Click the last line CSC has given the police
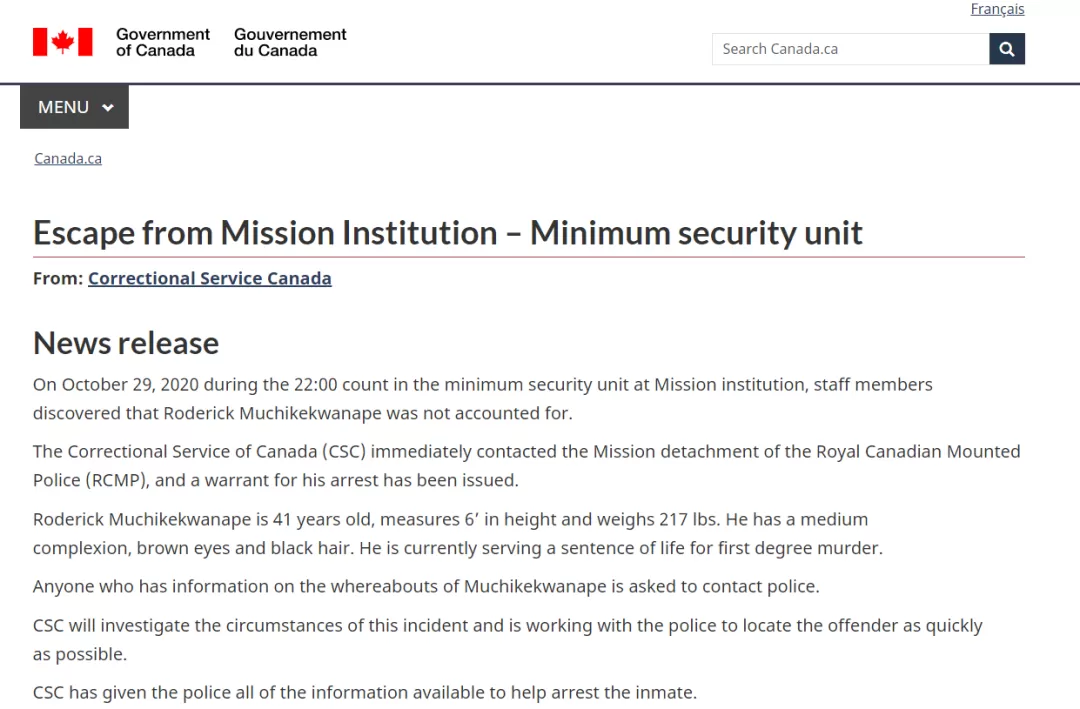1080x709 pixels. 365,692
